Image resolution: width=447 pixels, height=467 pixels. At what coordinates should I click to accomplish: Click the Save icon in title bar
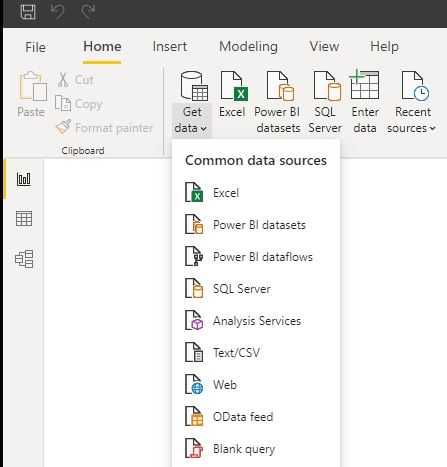pos(28,11)
